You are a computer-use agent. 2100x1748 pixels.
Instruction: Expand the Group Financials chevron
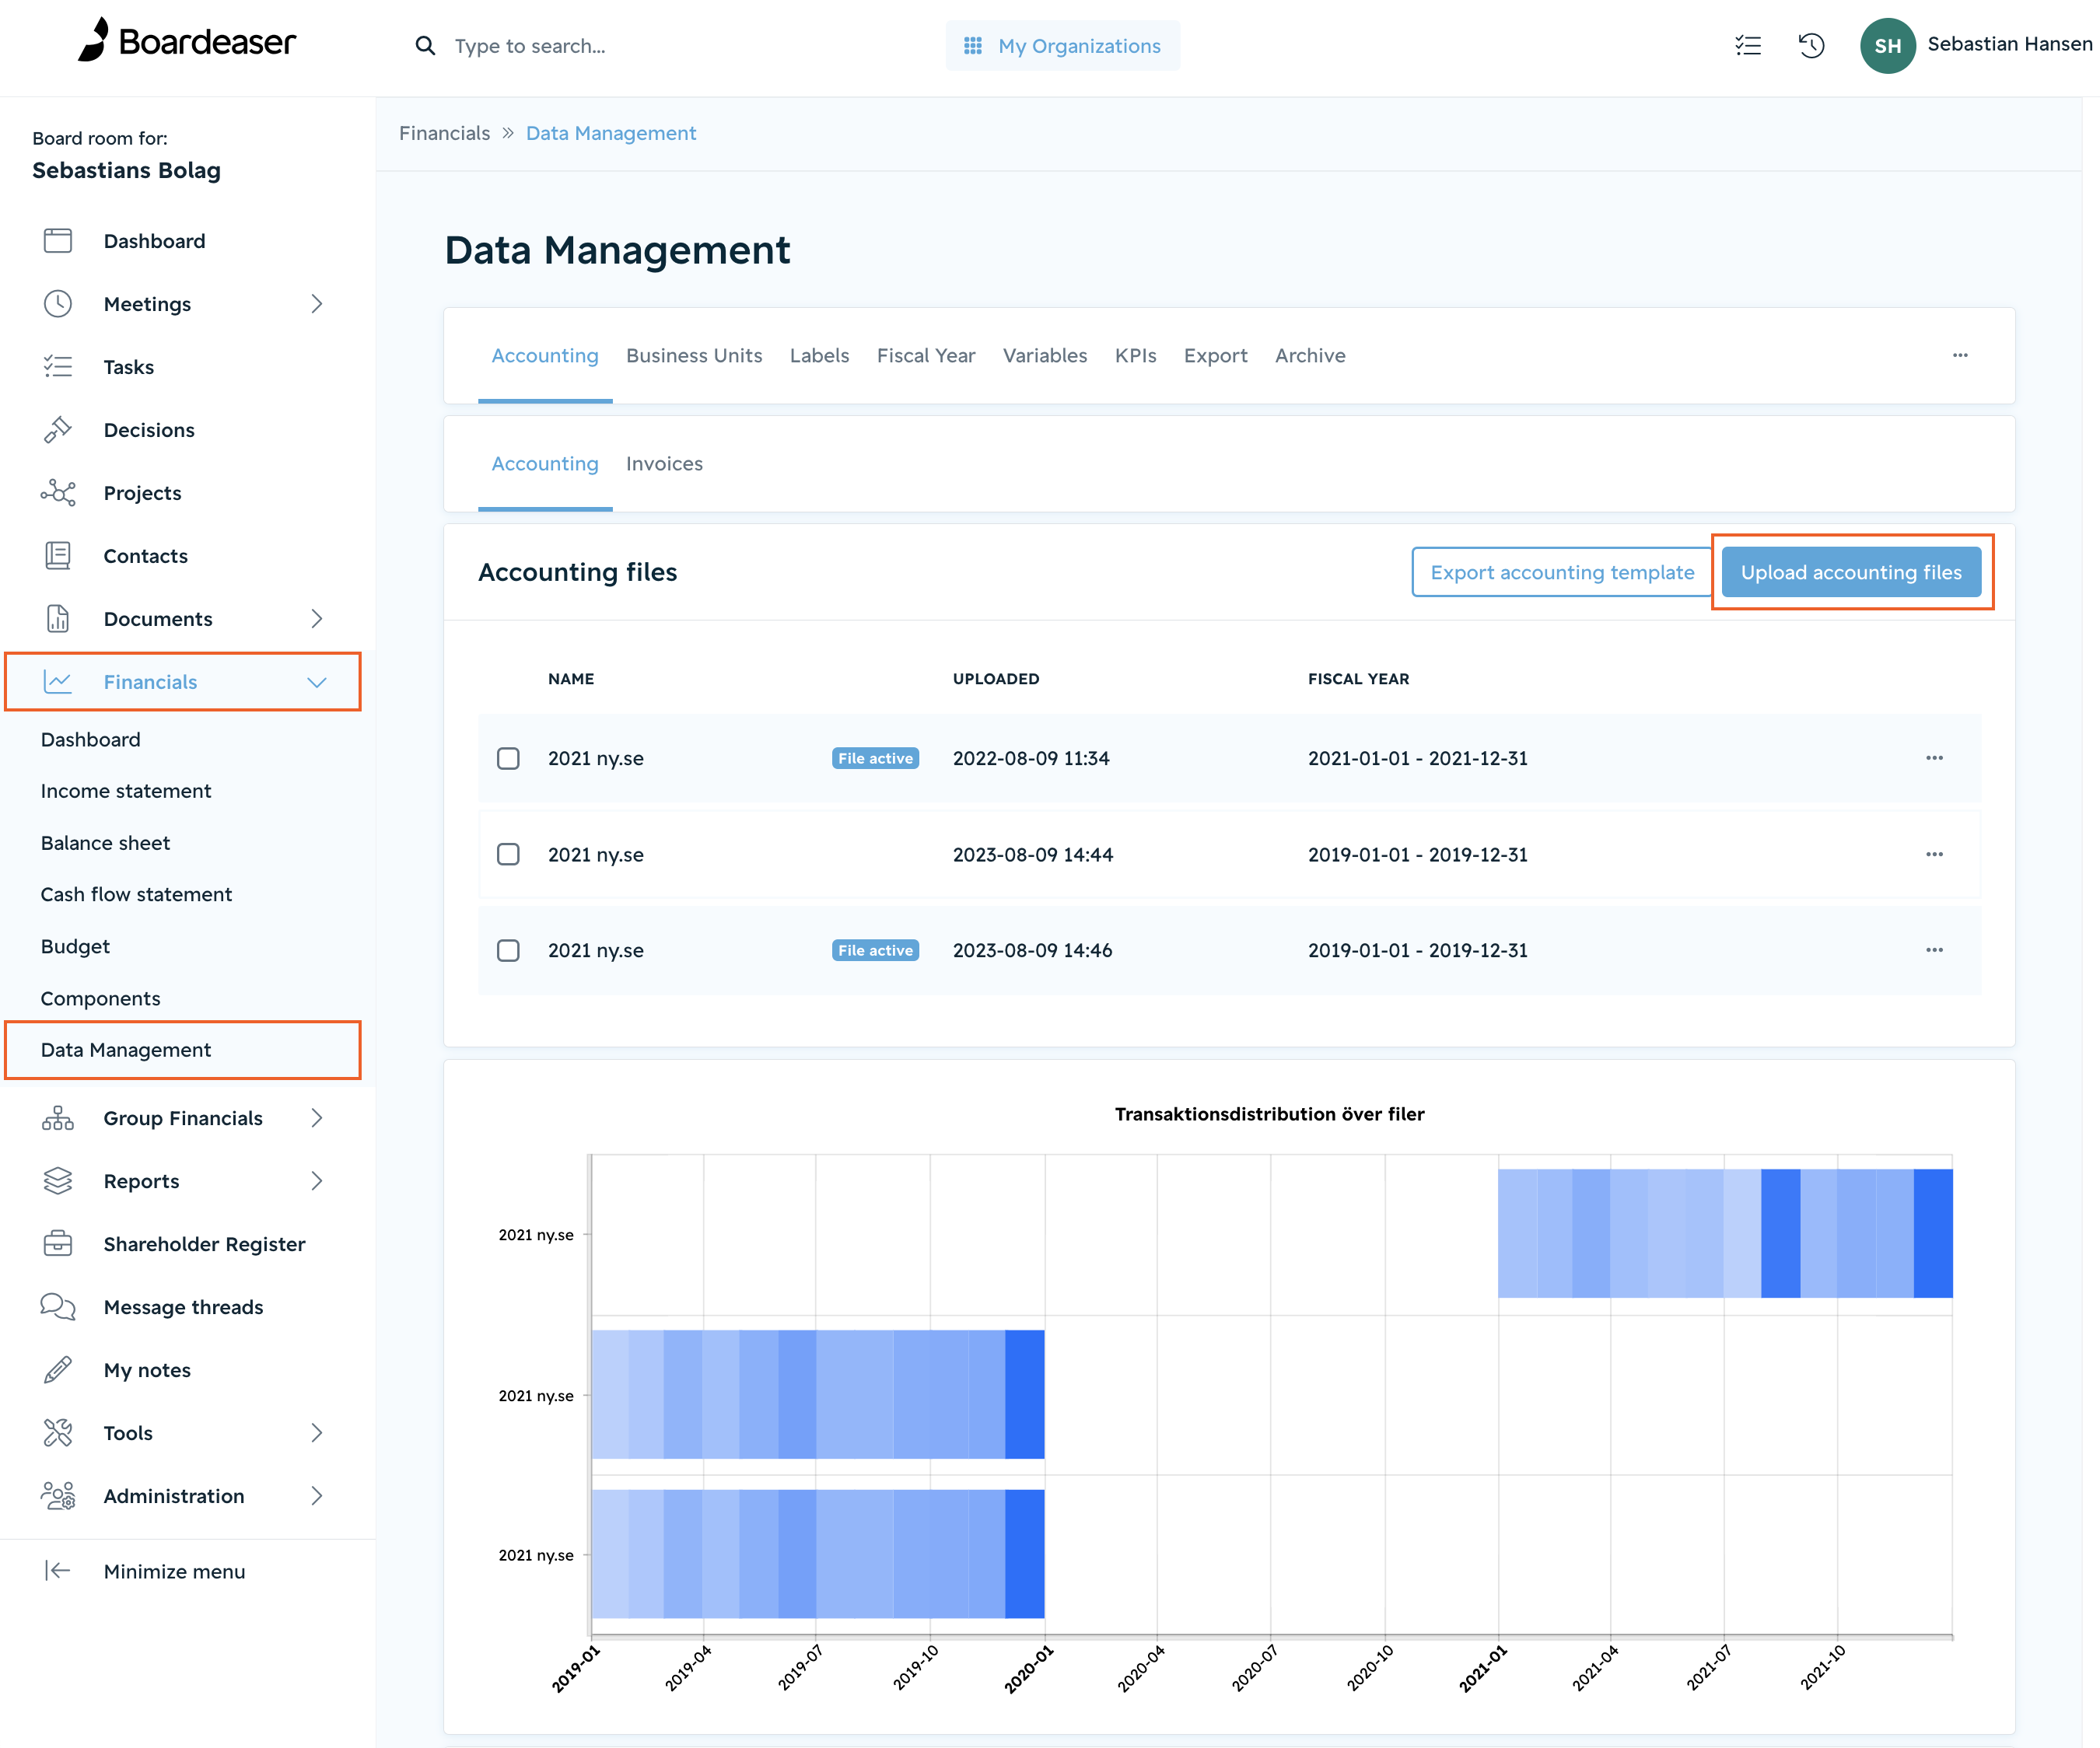317,1118
